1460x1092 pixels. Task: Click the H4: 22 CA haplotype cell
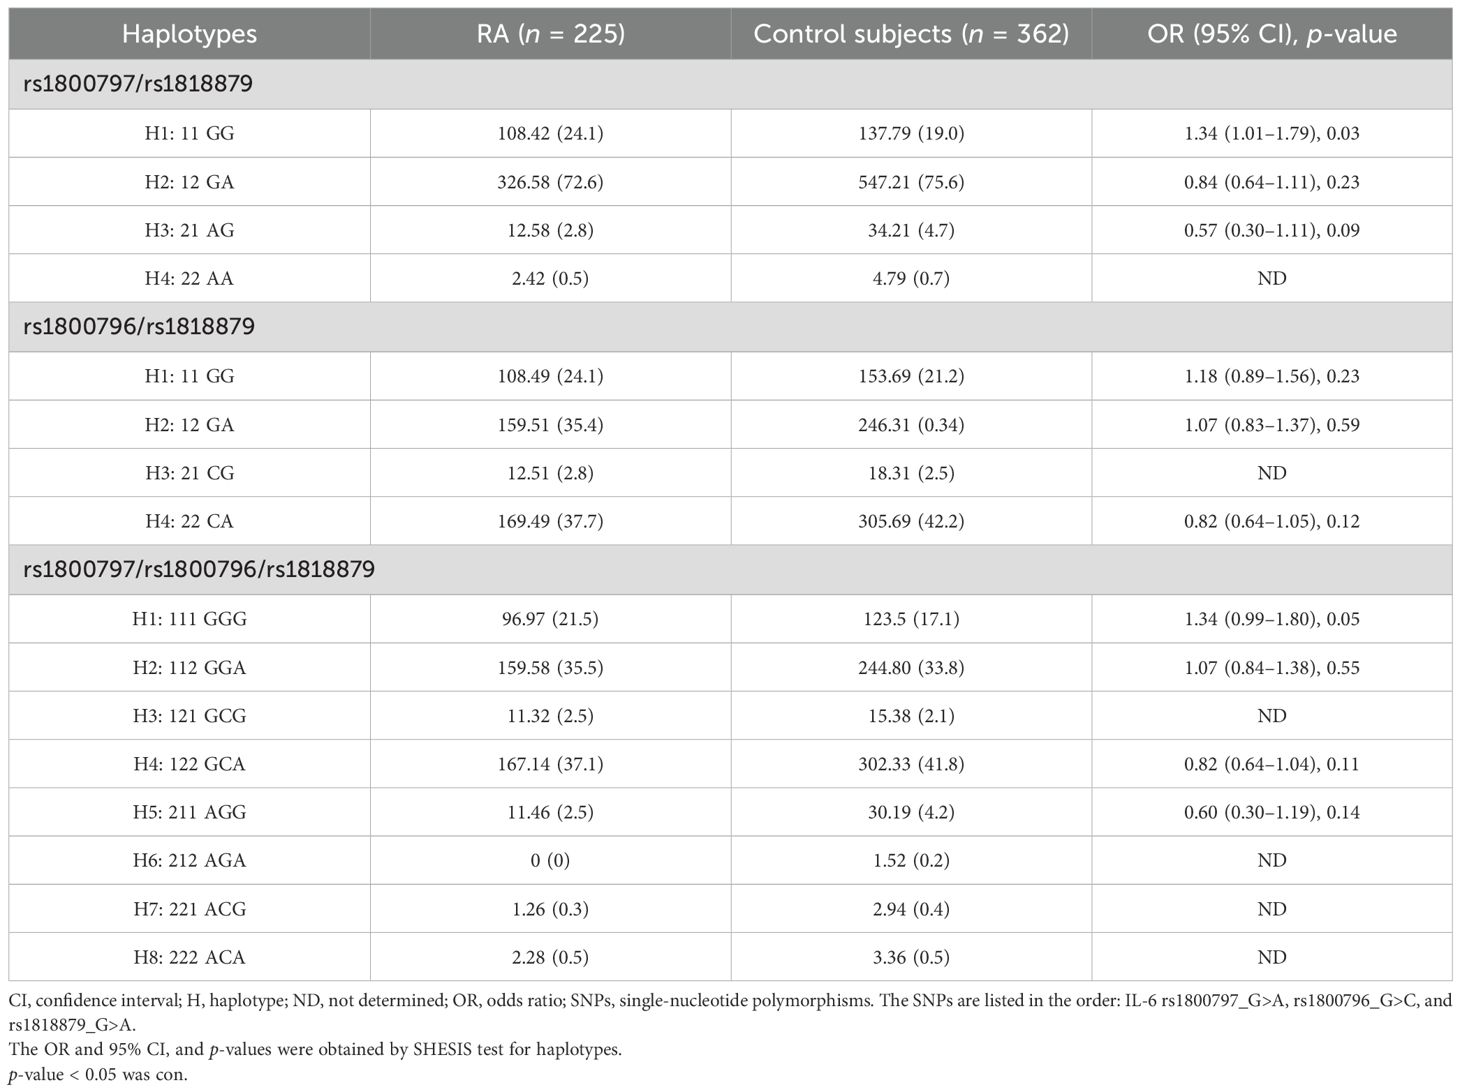(189, 521)
